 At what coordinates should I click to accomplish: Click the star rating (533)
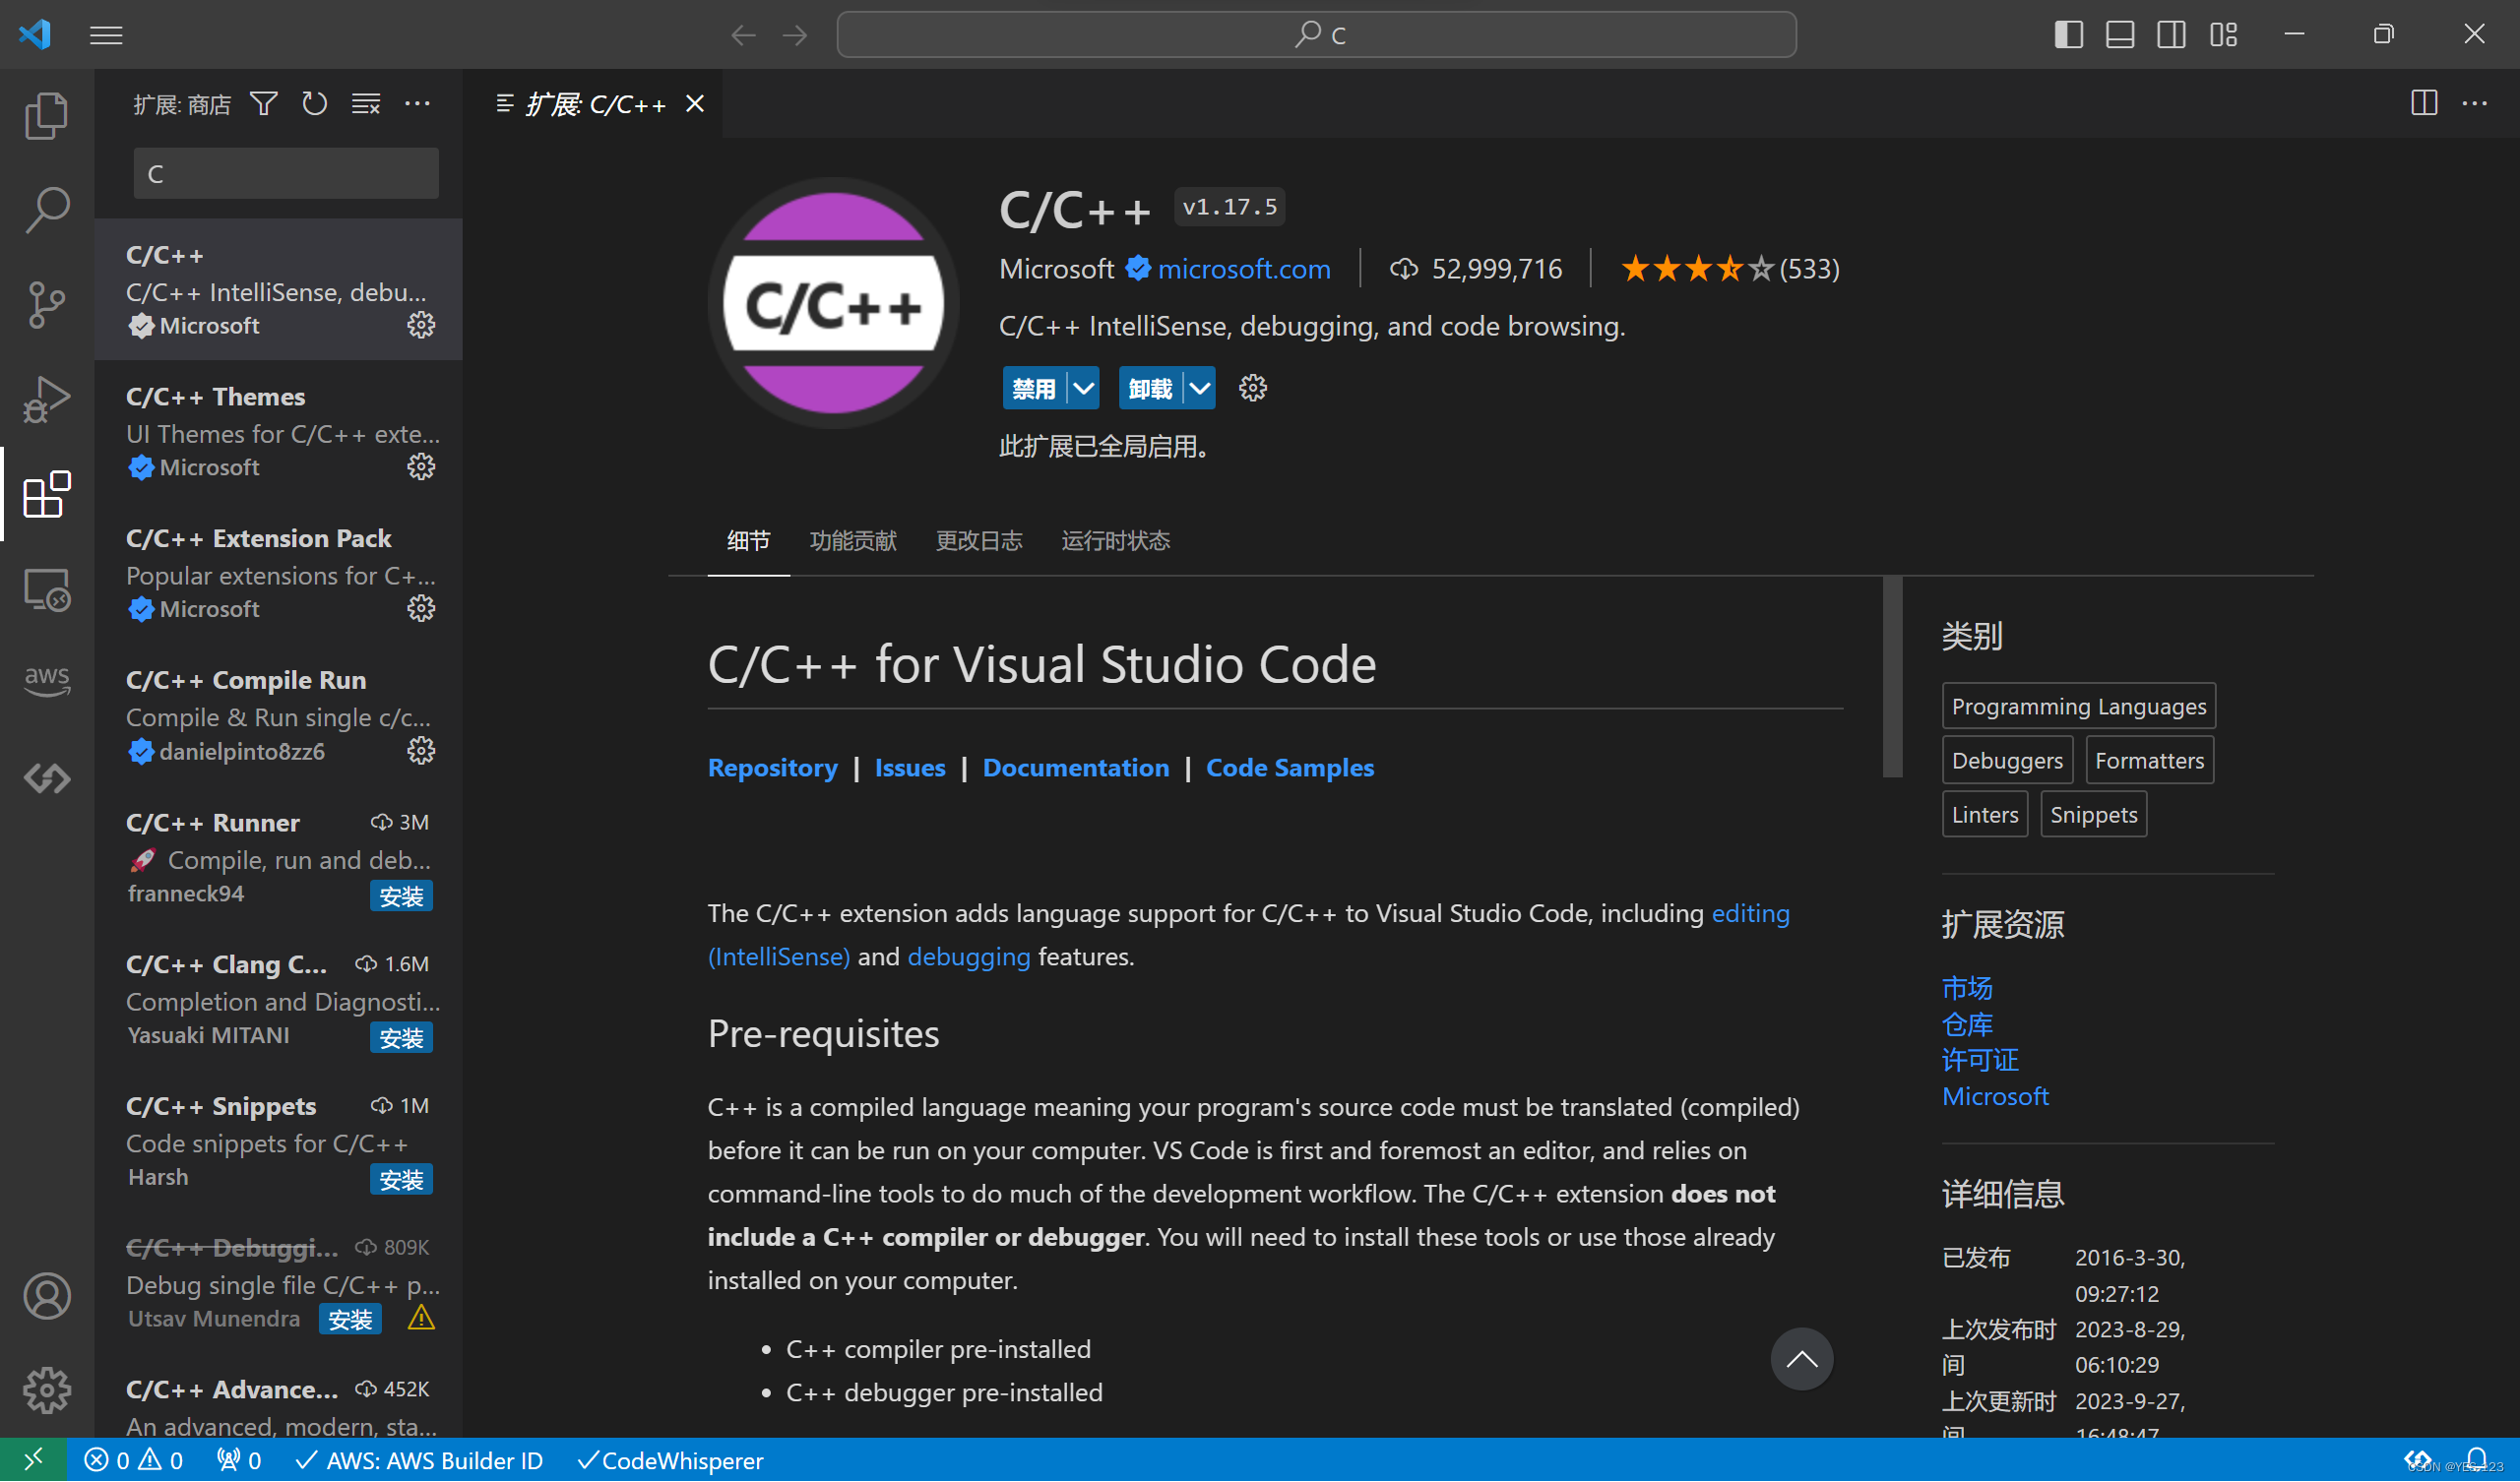tap(1730, 268)
